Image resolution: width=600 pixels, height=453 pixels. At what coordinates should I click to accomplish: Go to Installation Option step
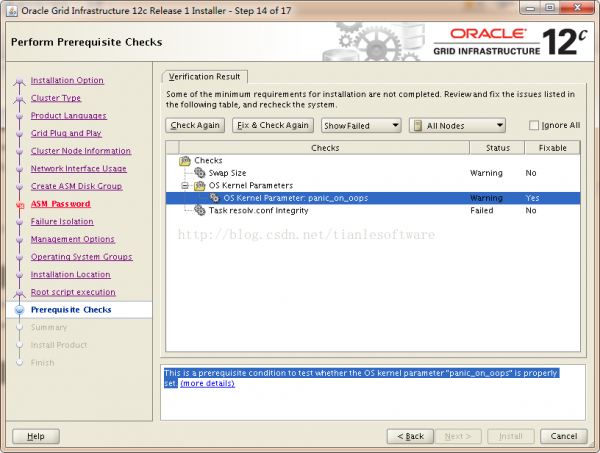point(67,80)
